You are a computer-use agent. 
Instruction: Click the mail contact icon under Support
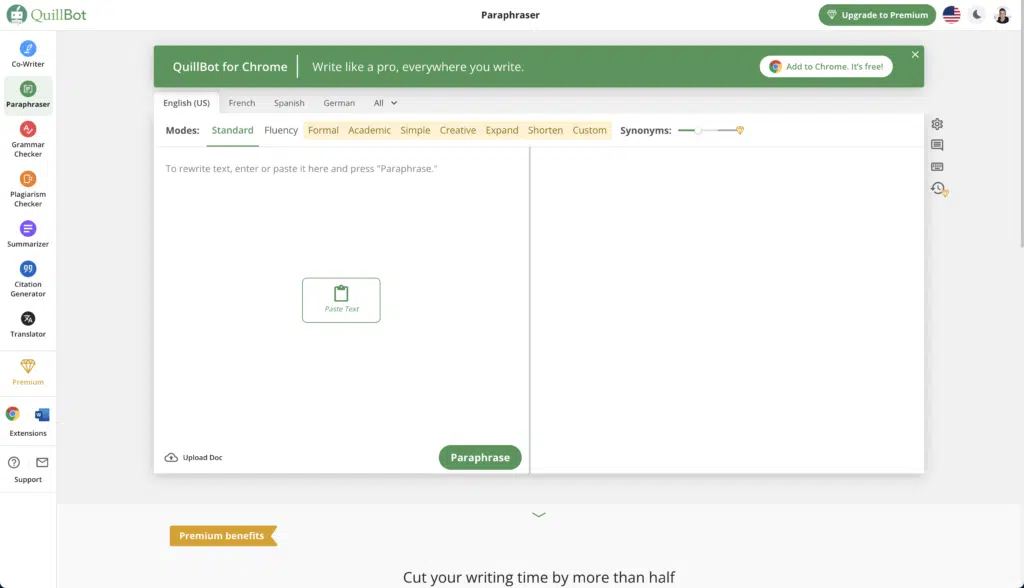tap(42, 463)
